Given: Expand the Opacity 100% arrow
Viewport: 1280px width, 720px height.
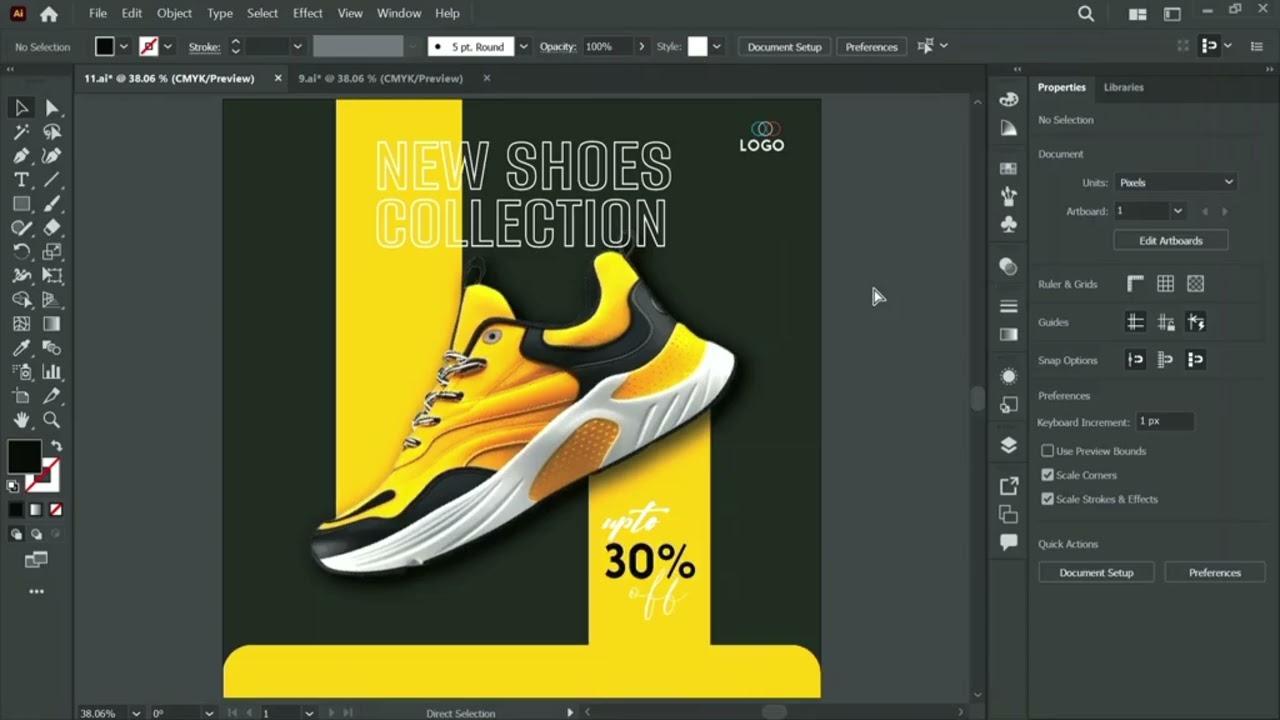Looking at the screenshot, I should coord(640,47).
